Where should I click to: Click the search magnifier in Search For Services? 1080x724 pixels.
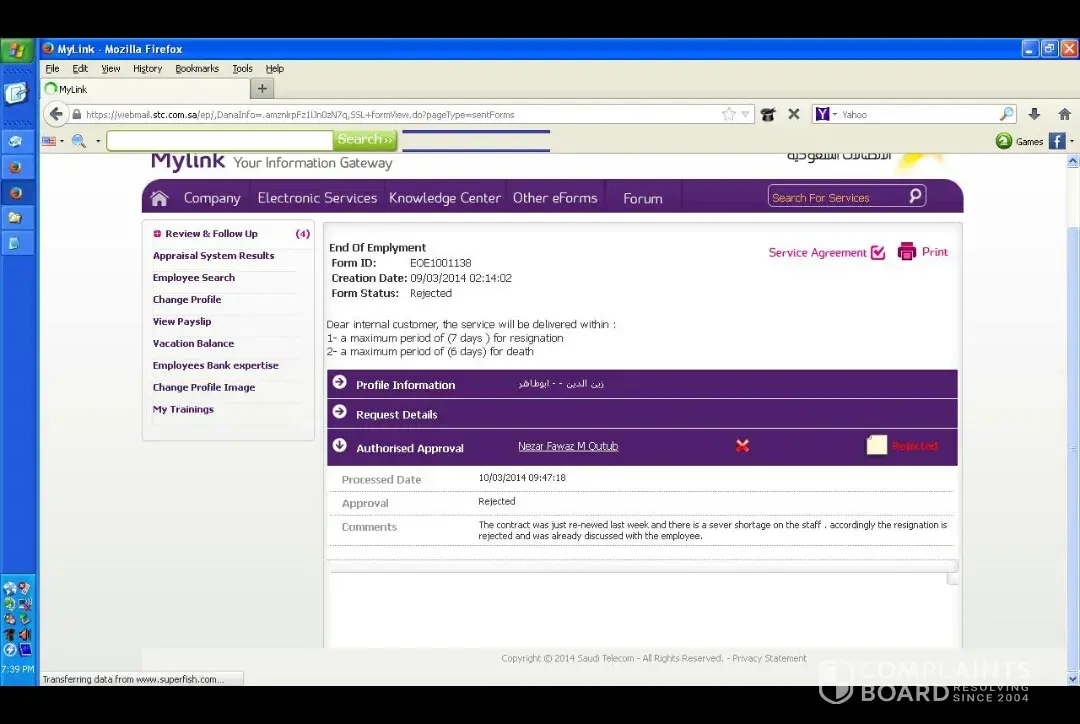tap(915, 196)
